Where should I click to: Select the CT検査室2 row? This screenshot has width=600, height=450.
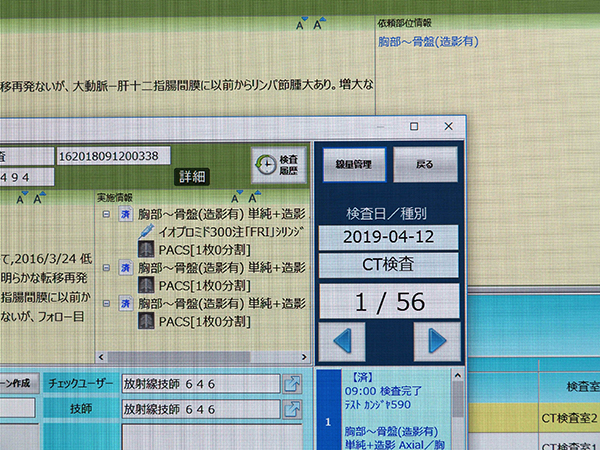click(x=568, y=416)
